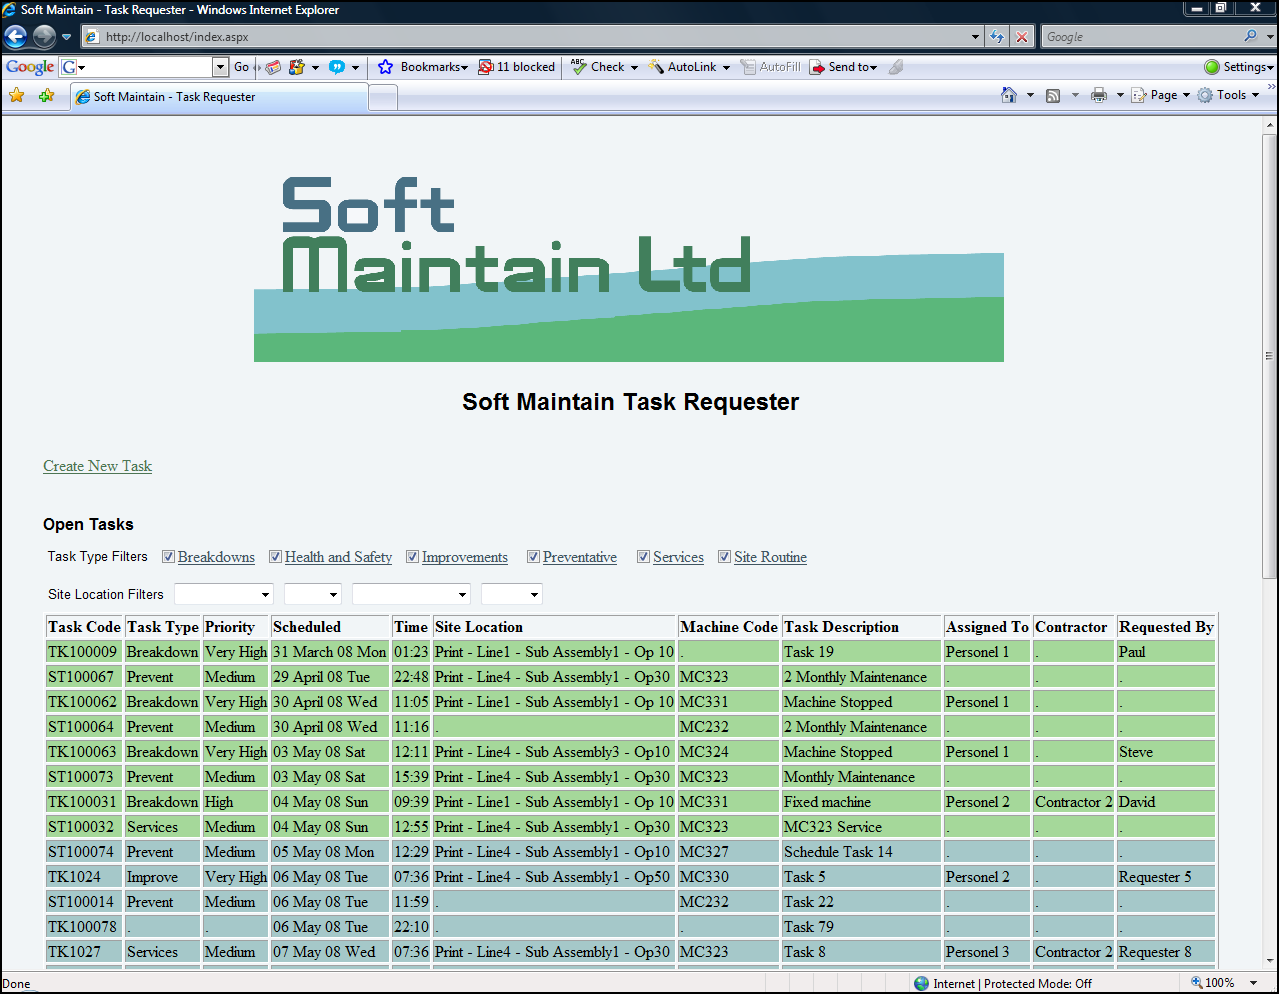Click the Tools gear menu

(1228, 95)
